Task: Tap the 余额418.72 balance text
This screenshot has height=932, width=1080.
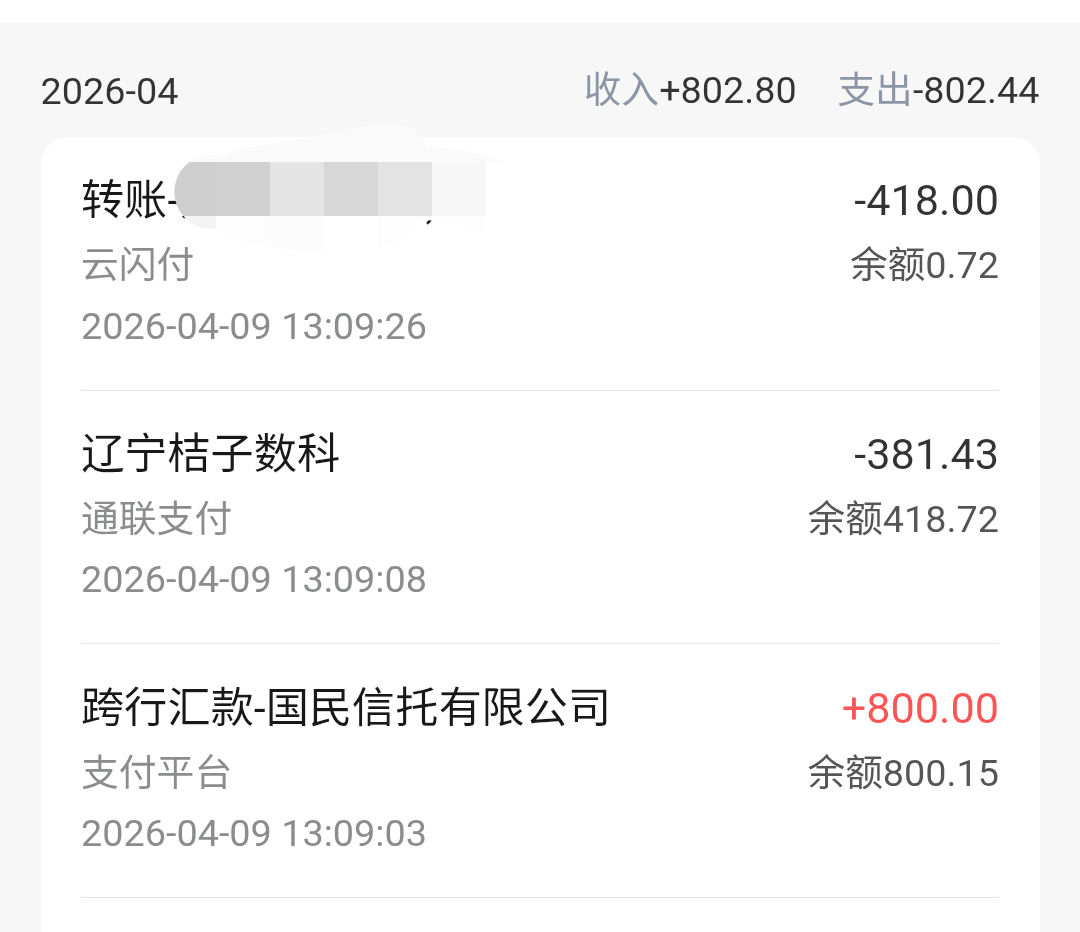Action: (903, 519)
